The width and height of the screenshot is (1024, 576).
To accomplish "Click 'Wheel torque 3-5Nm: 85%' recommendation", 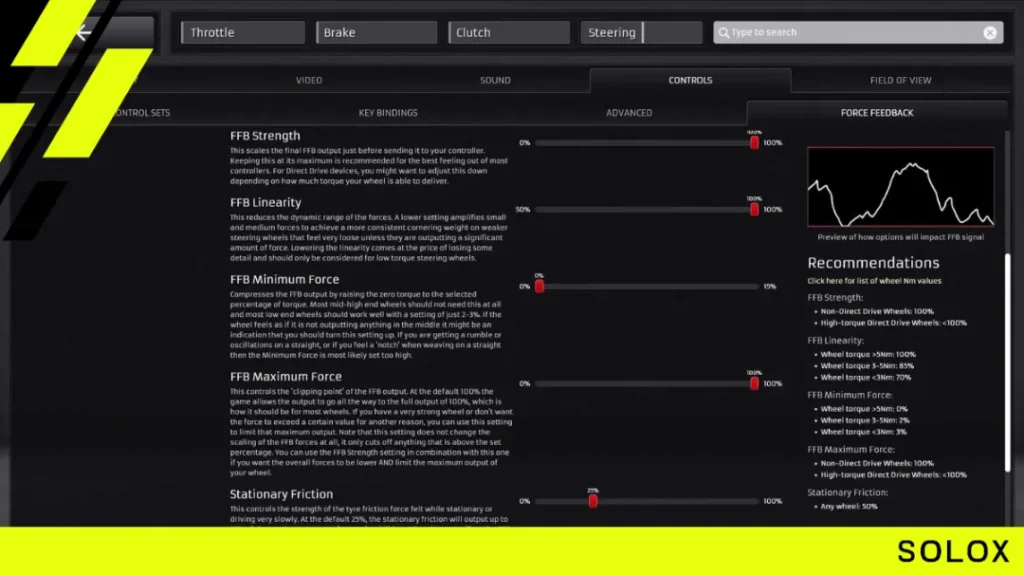I will click(x=867, y=366).
